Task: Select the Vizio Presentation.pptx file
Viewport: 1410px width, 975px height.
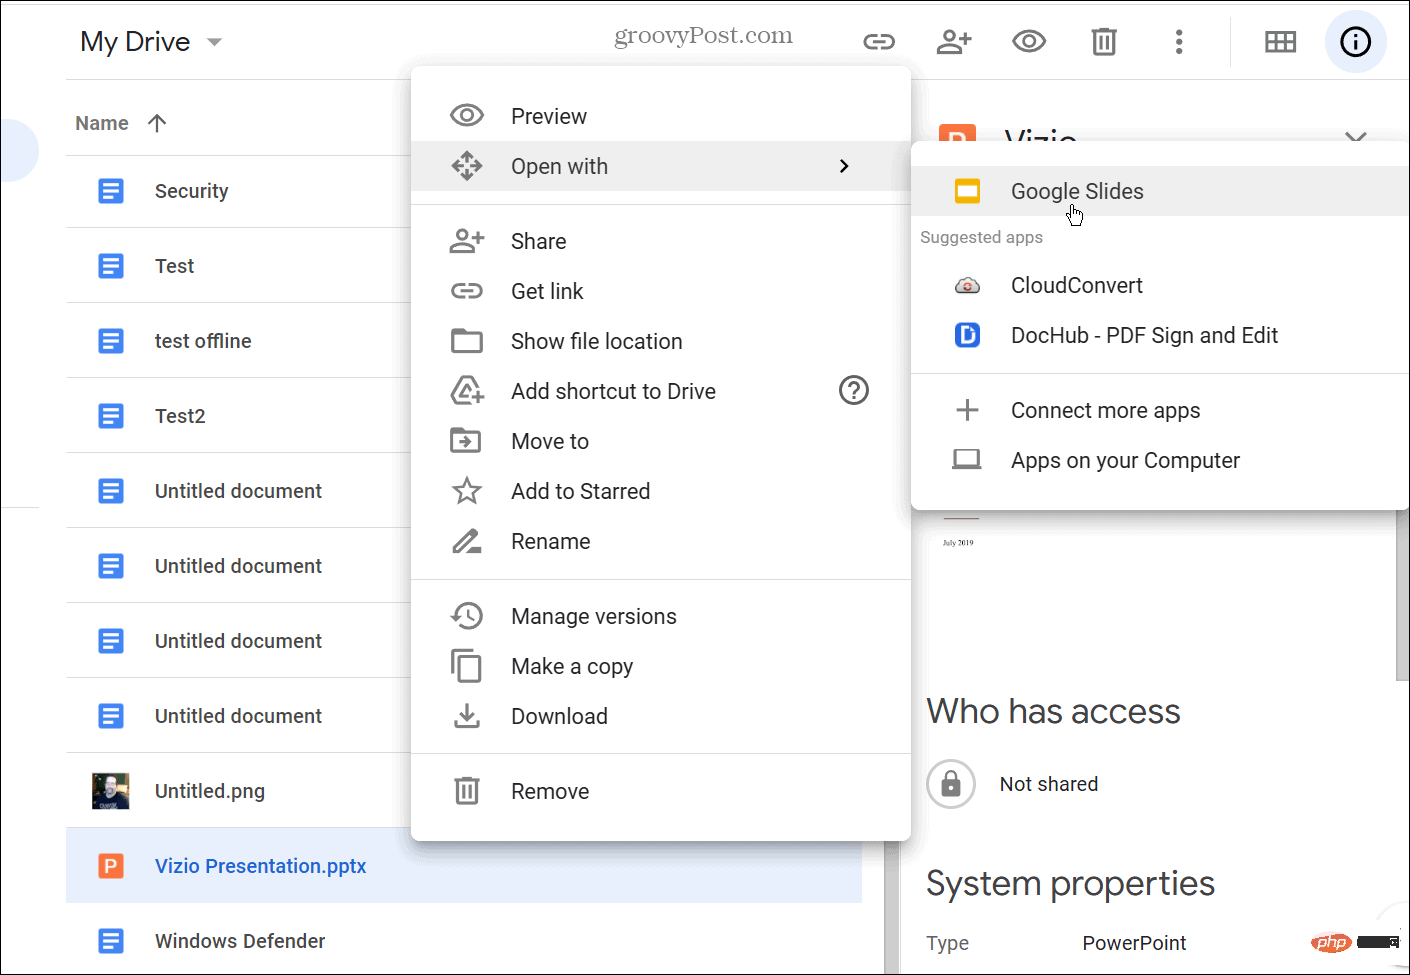Action: coord(464,866)
